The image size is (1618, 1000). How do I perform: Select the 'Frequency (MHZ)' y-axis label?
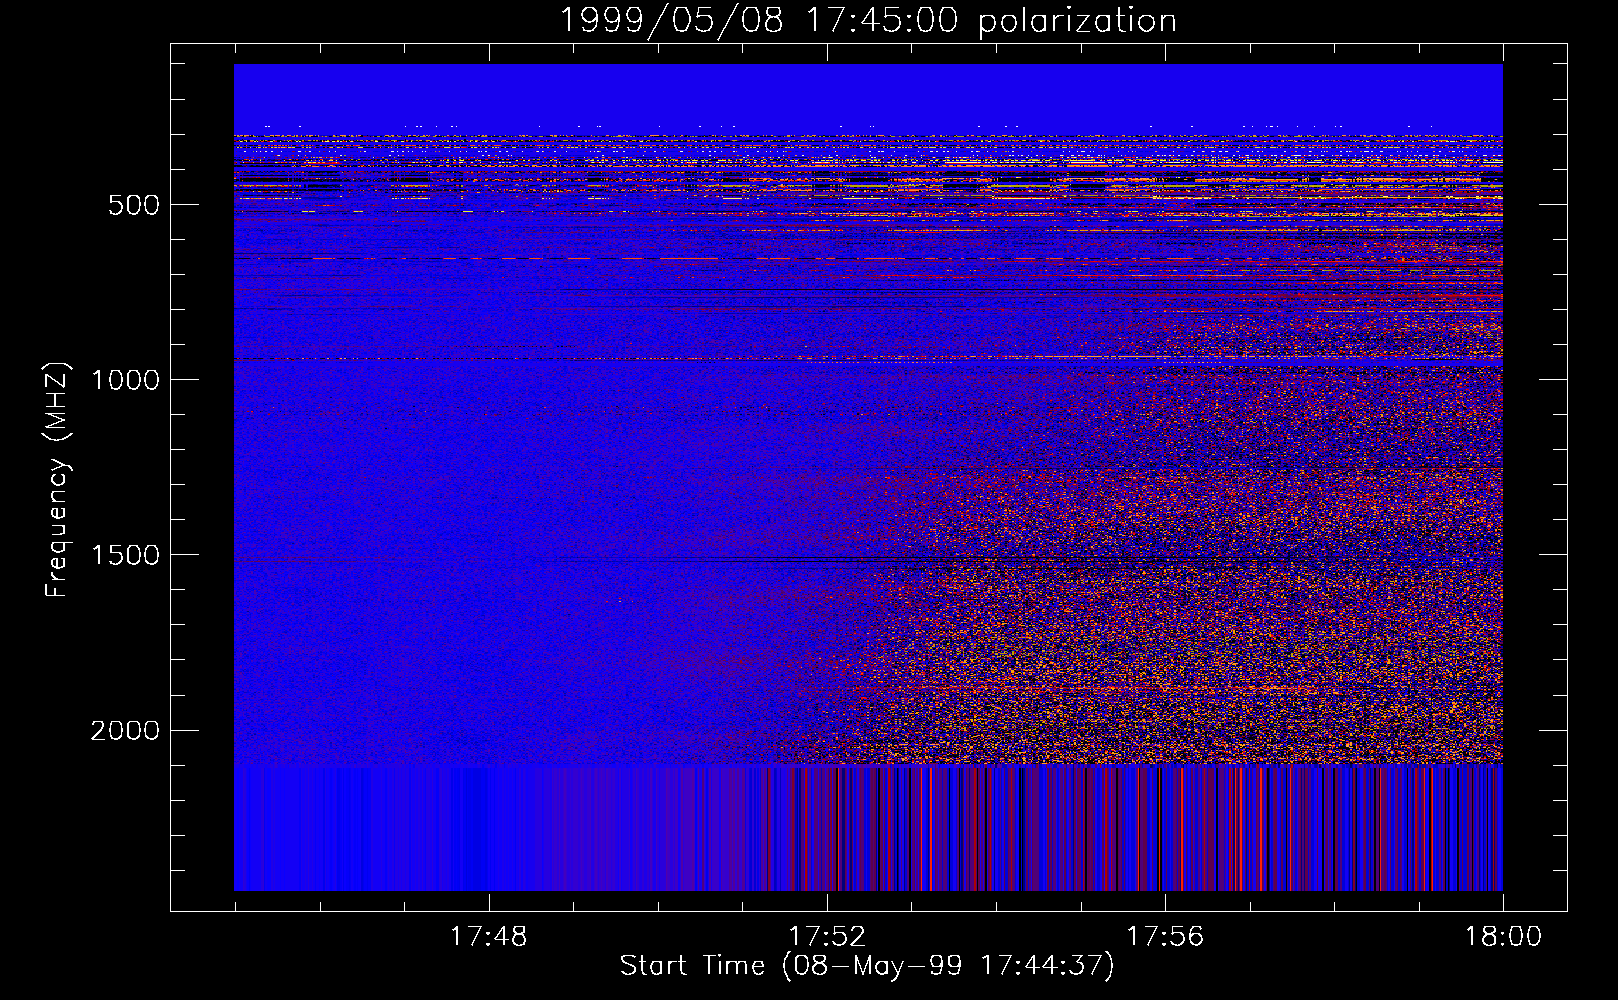click(x=58, y=480)
